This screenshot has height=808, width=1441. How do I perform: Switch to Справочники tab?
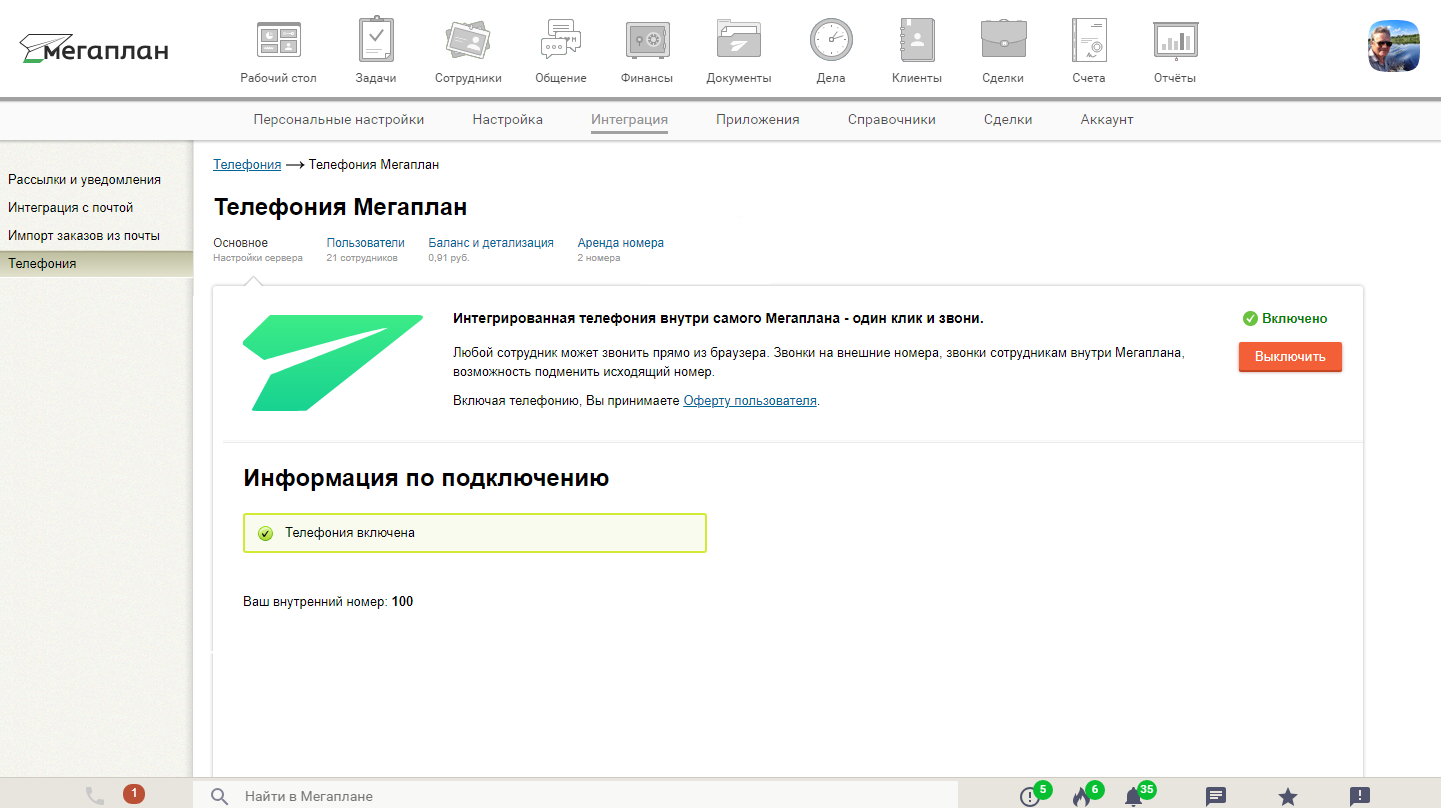[892, 119]
